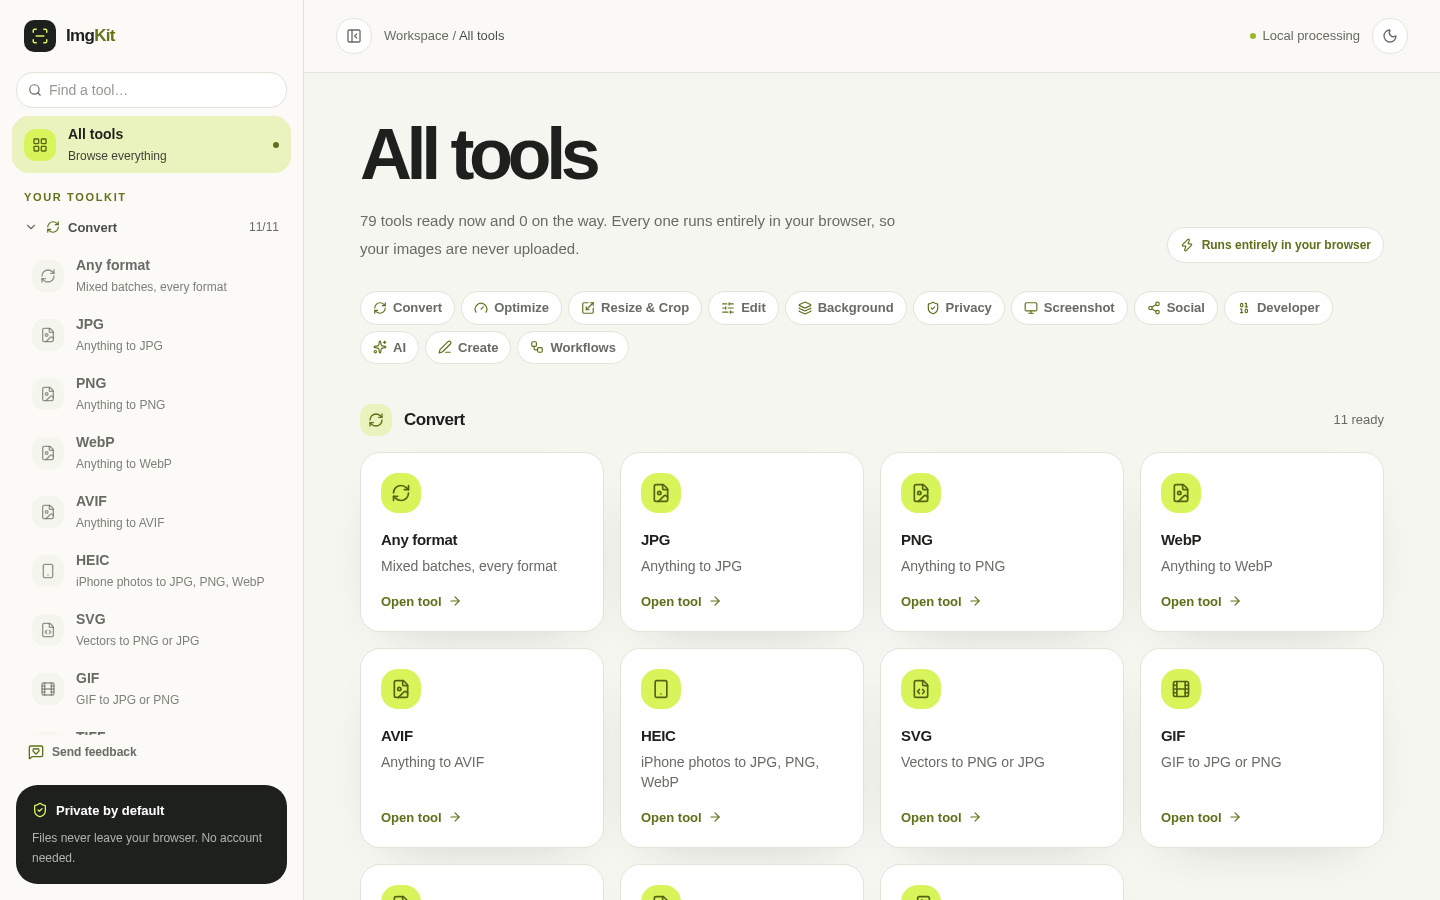1440x900 pixels.
Task: Click PNG sidebar item icon
Action: [x=48, y=394]
